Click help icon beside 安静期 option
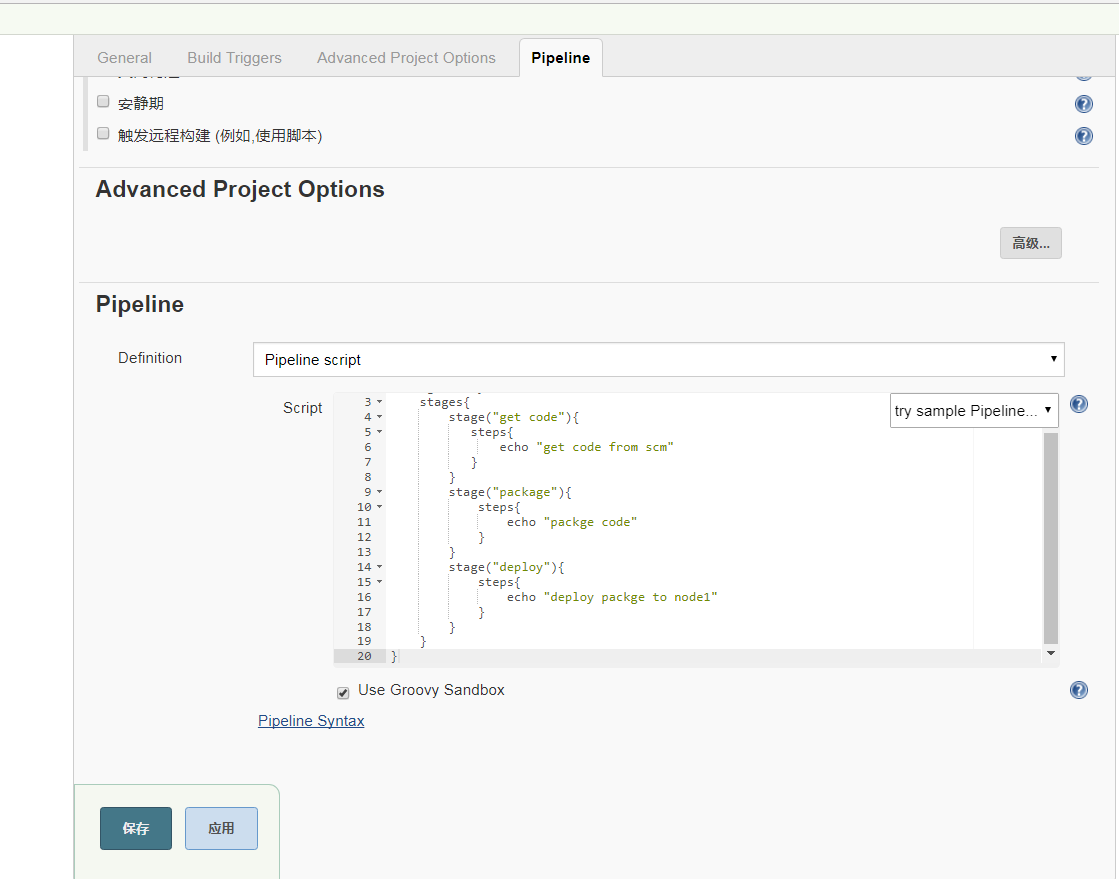Screen dimensions: 1119x879 coord(1083,104)
